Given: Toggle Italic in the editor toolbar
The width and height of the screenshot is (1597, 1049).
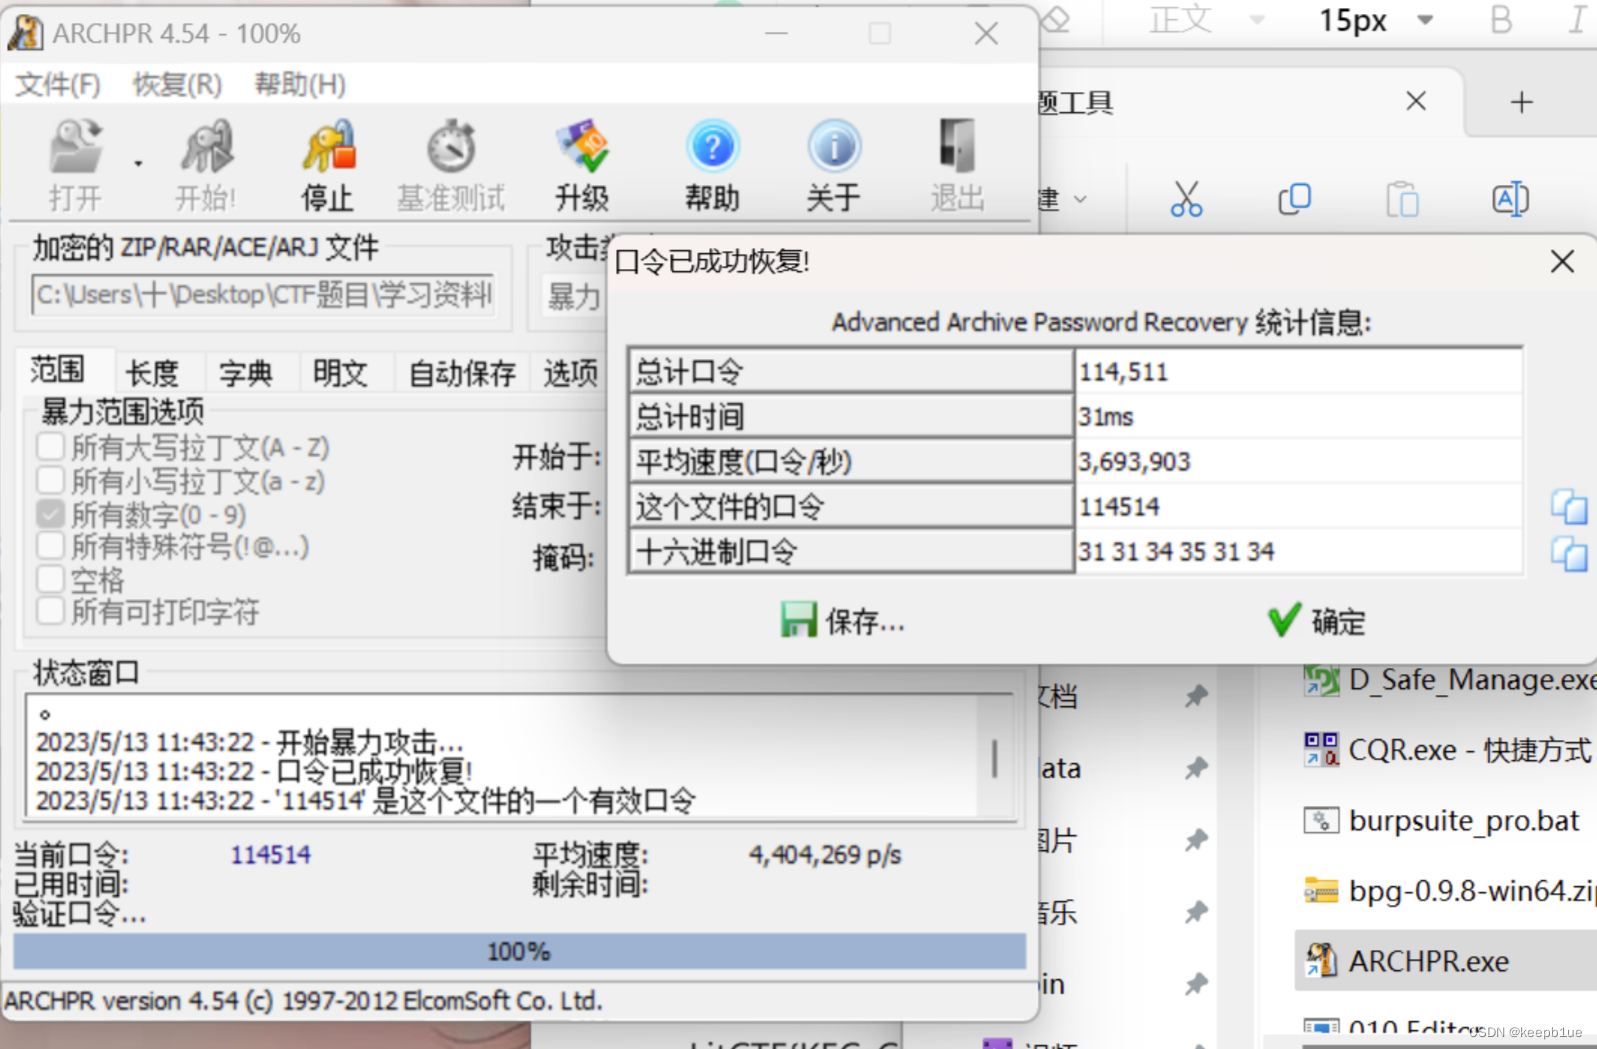Looking at the screenshot, I should [1577, 20].
